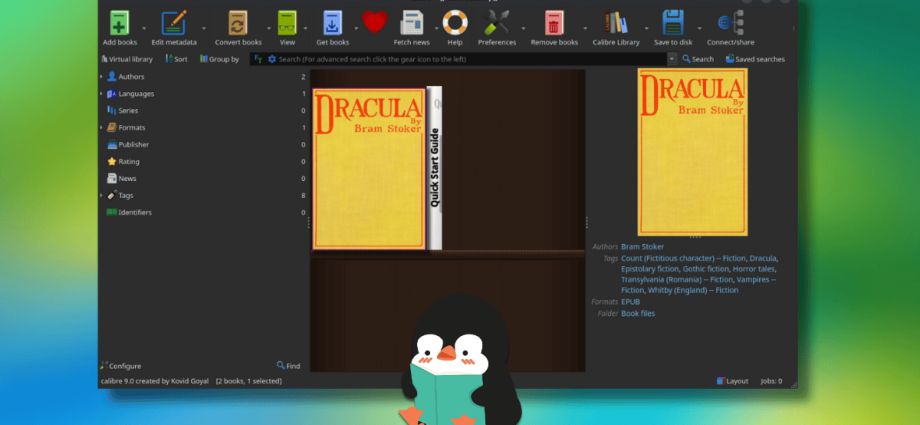Expand the Authors category

tap(102, 76)
